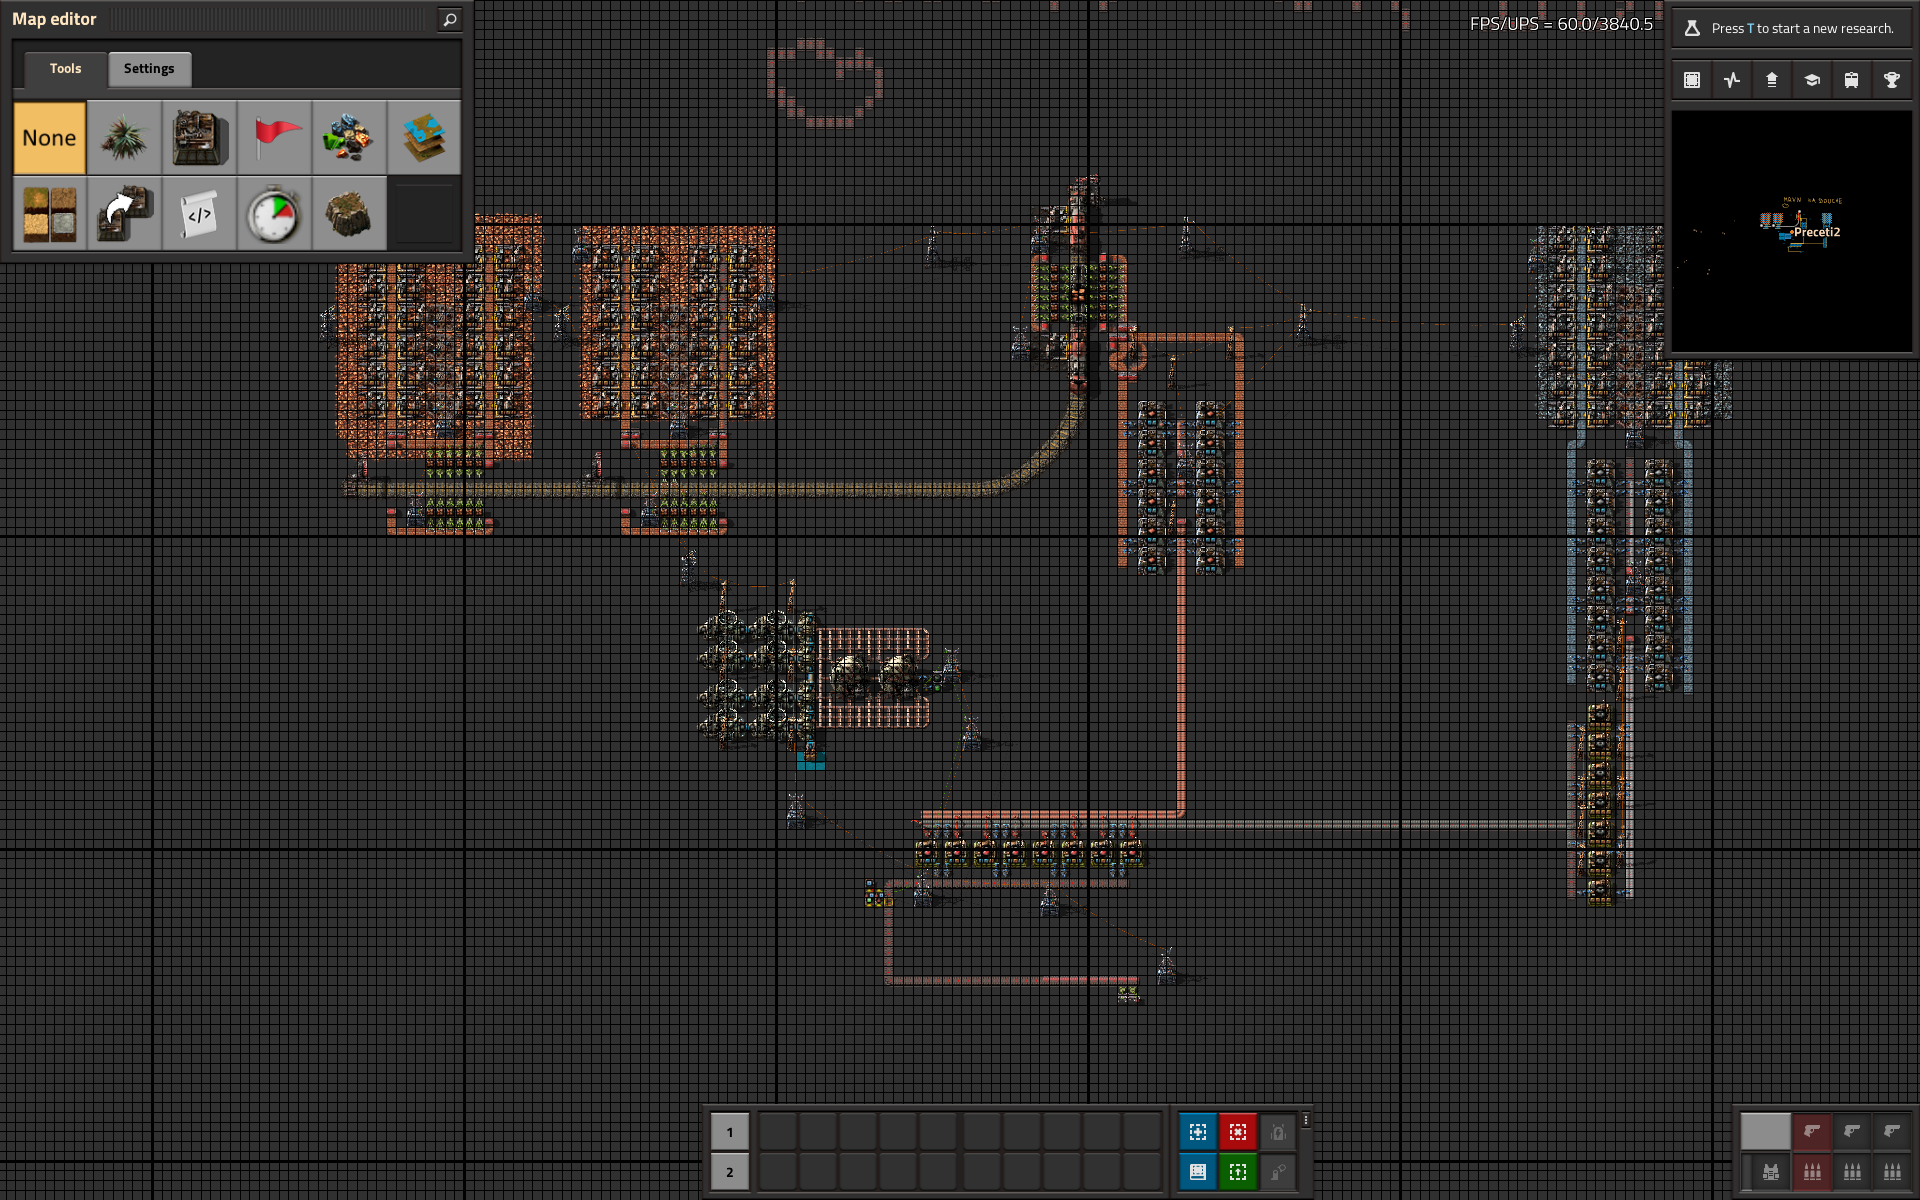Open the achievements trophy icon
The image size is (1920, 1200).
pyautogui.click(x=1892, y=80)
